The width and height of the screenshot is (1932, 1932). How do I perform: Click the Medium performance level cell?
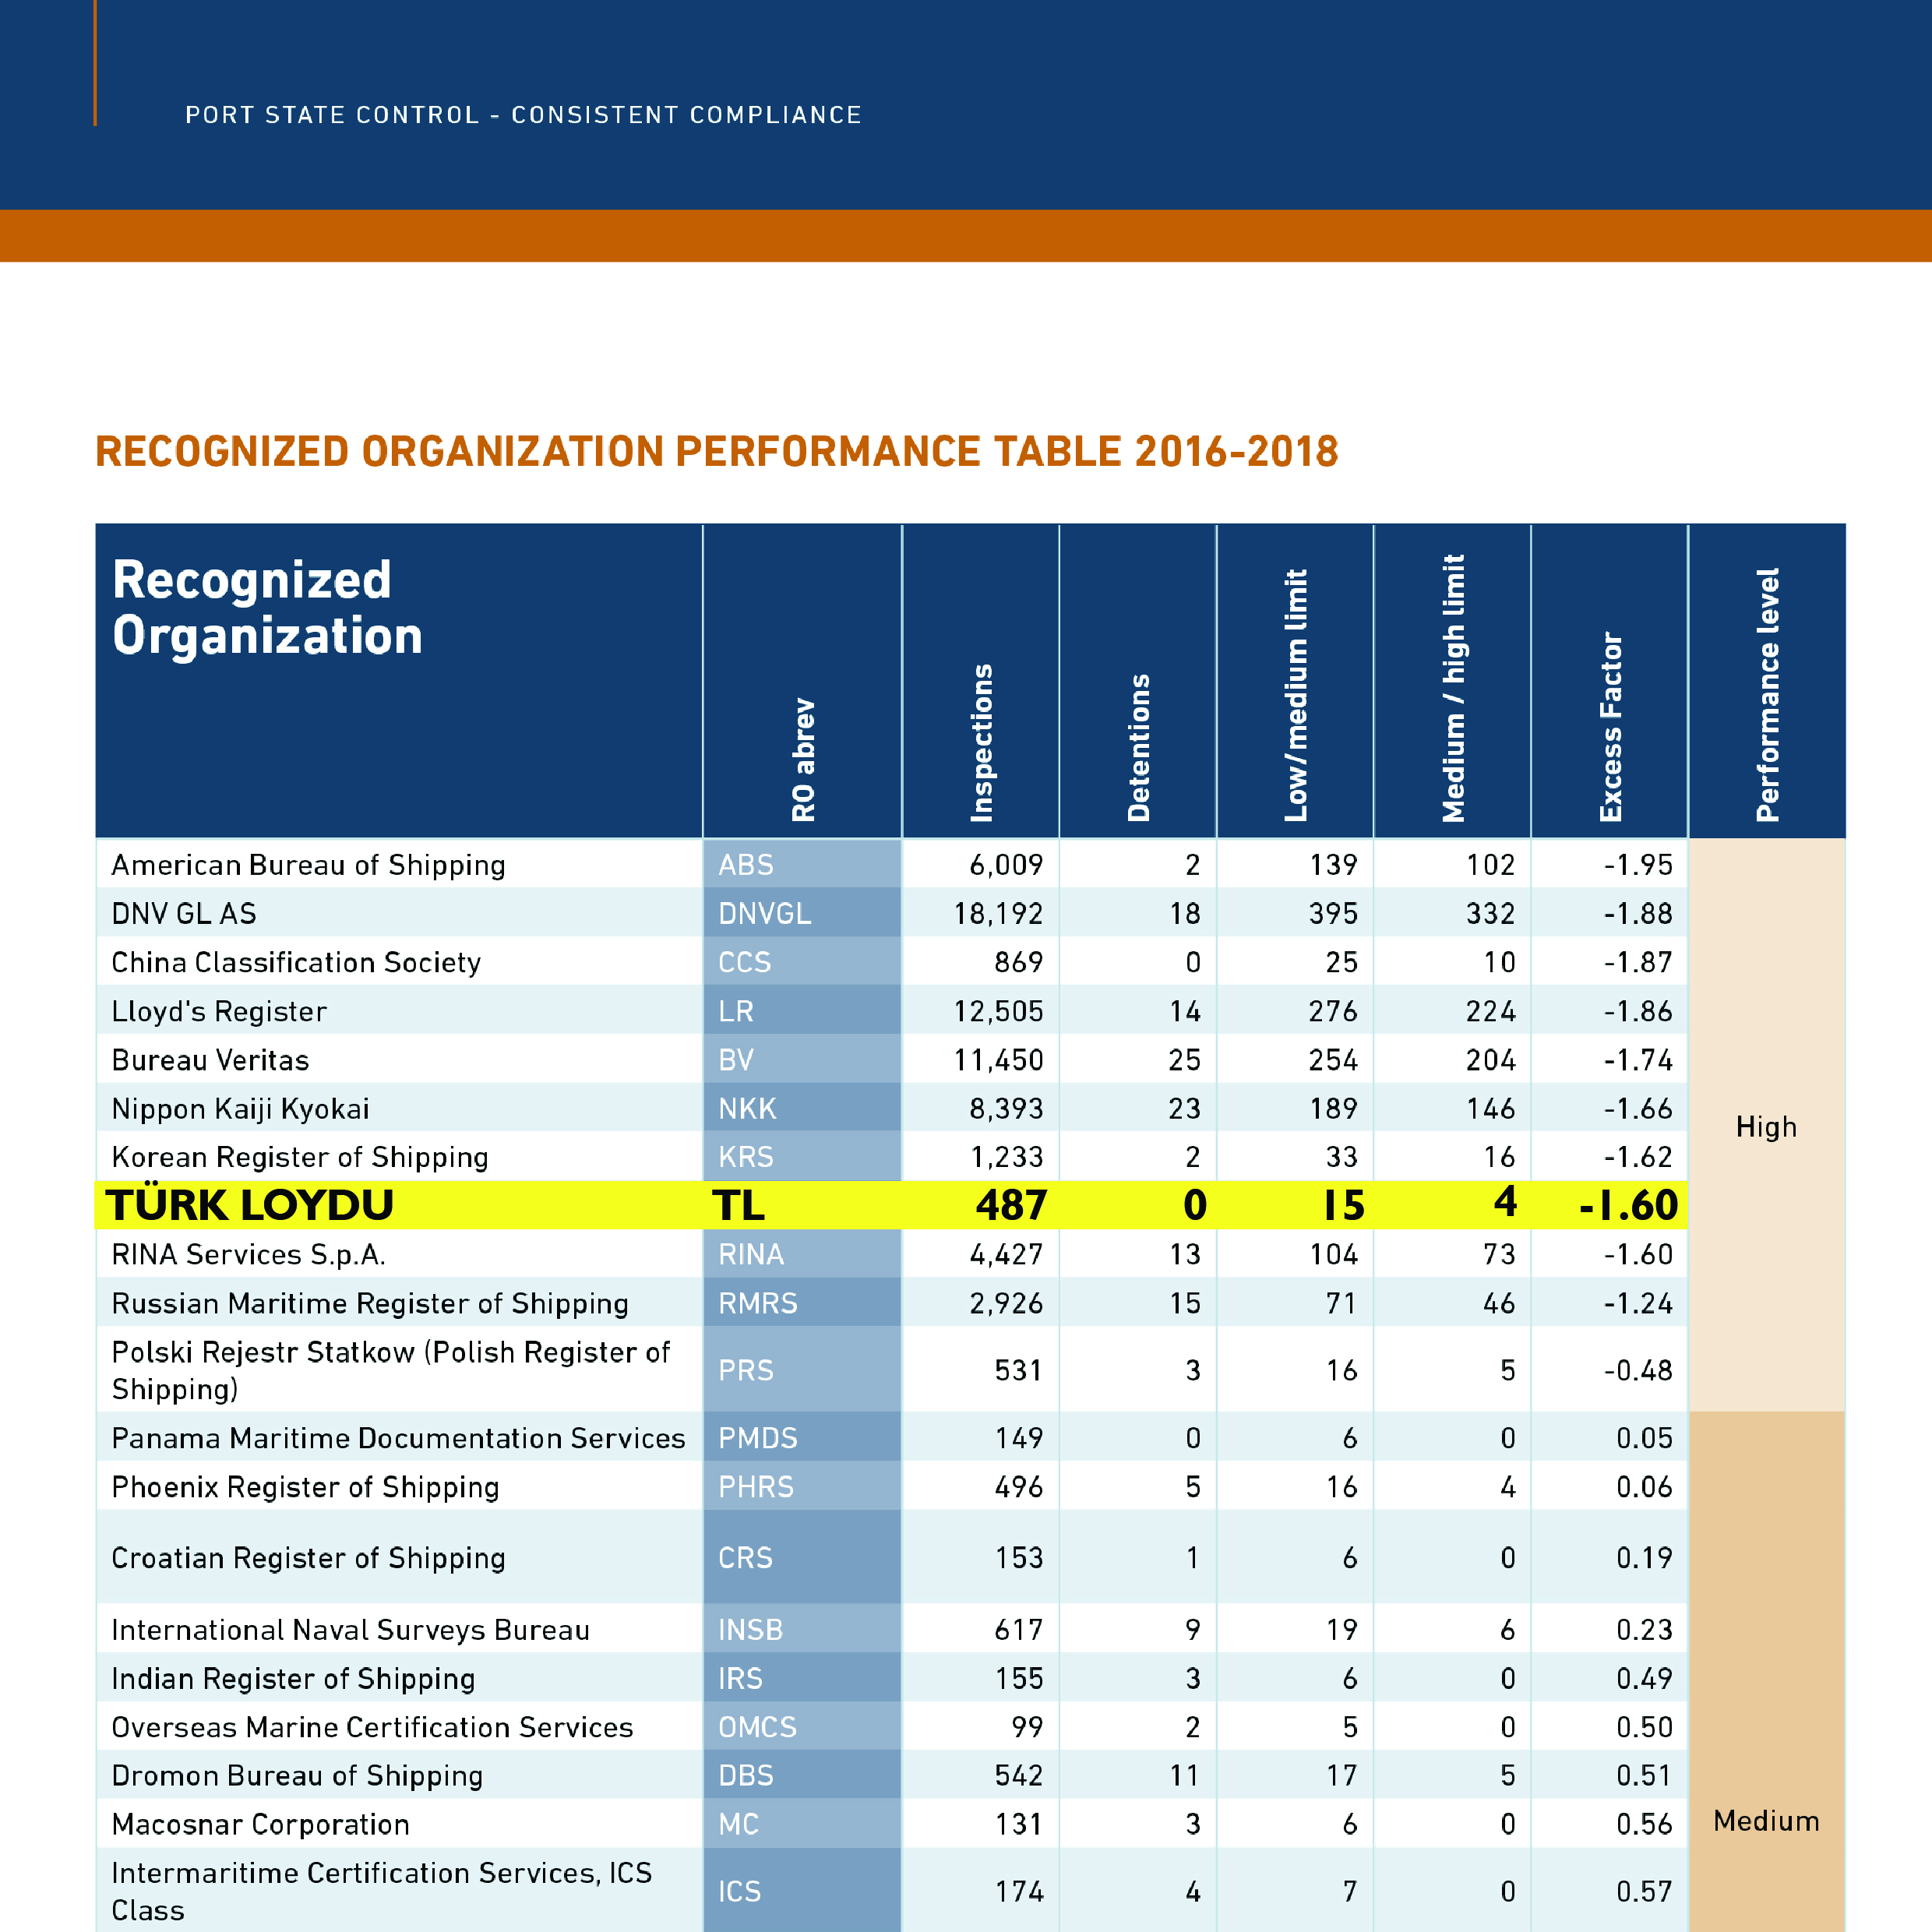1766,1821
